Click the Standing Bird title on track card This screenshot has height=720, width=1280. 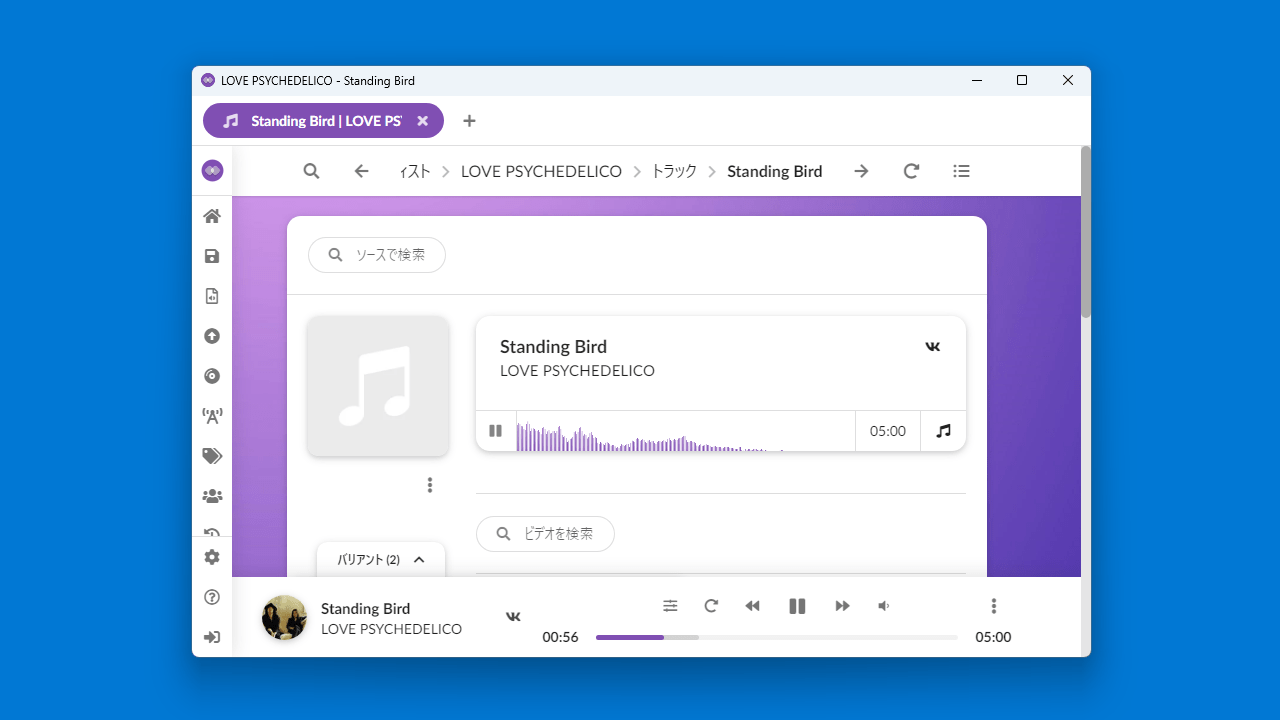point(553,347)
